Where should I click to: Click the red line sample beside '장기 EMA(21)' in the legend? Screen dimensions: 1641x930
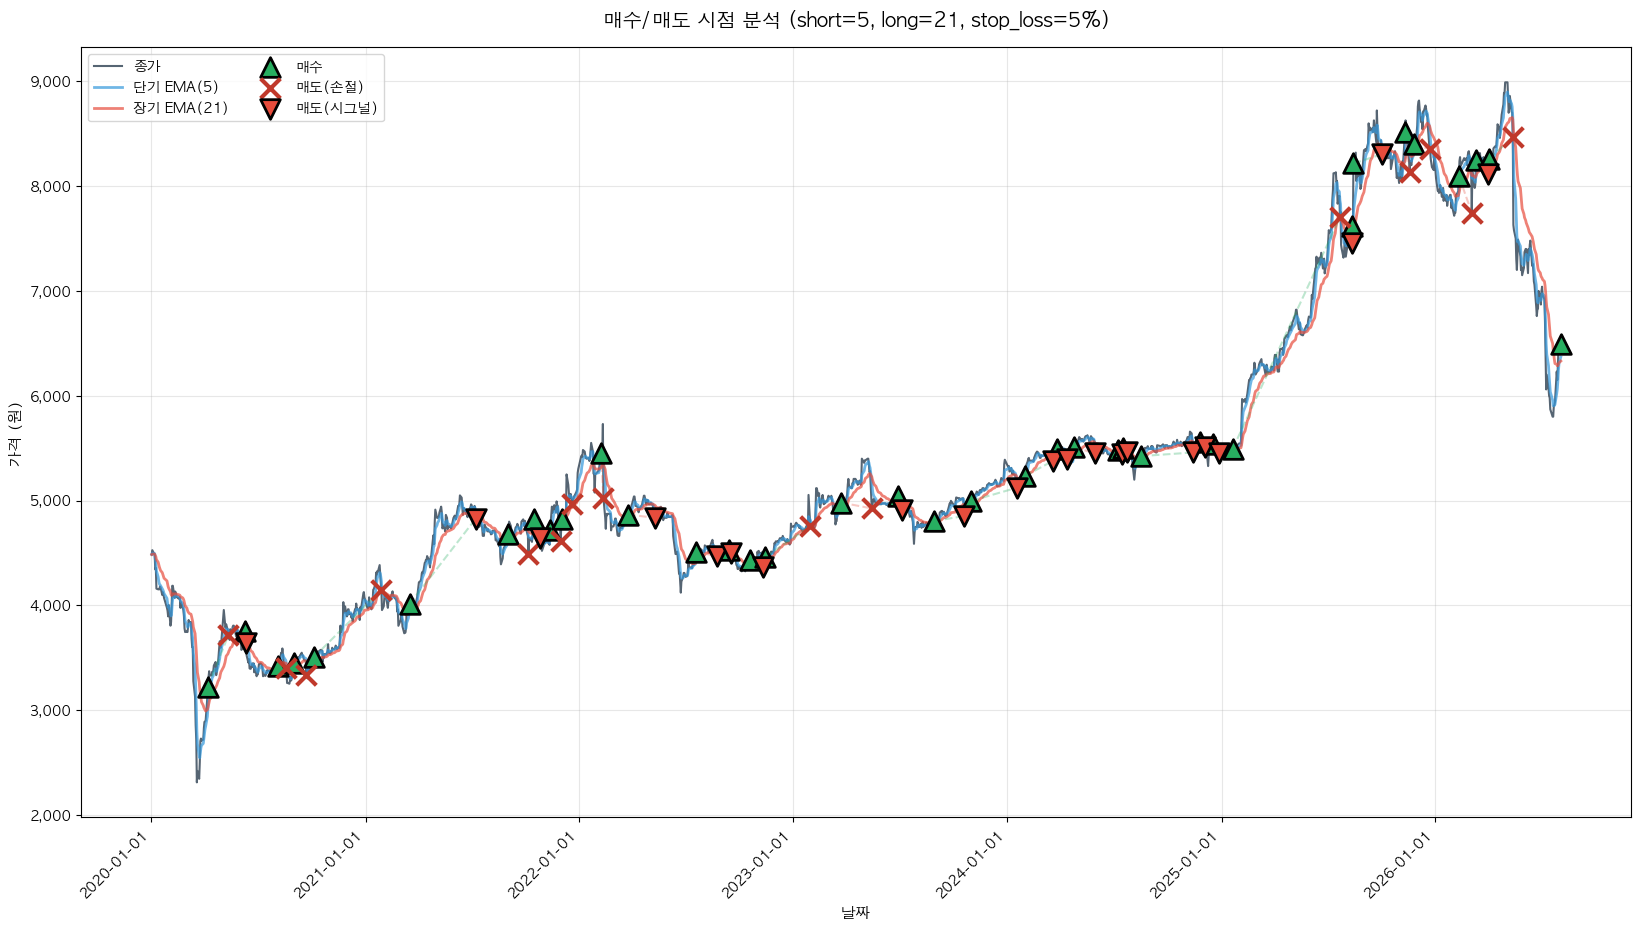[x=107, y=108]
